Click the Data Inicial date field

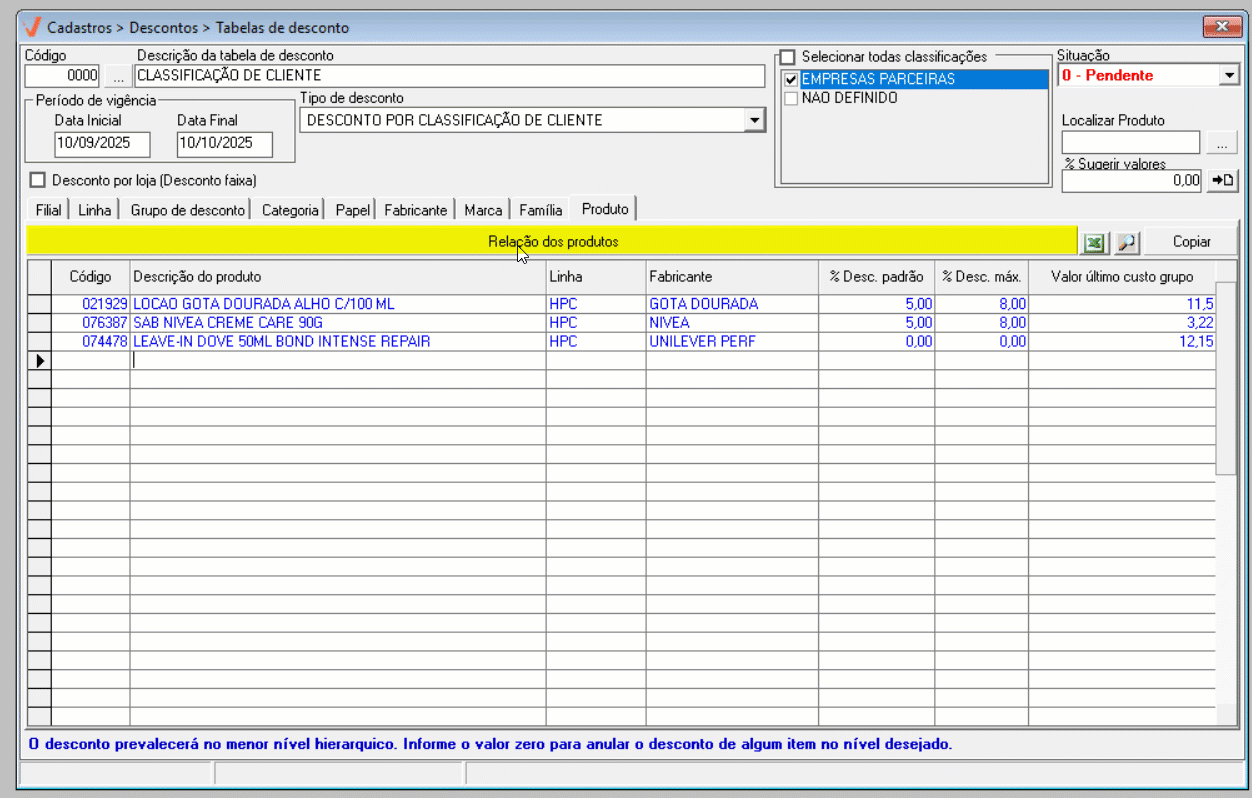click(x=102, y=144)
